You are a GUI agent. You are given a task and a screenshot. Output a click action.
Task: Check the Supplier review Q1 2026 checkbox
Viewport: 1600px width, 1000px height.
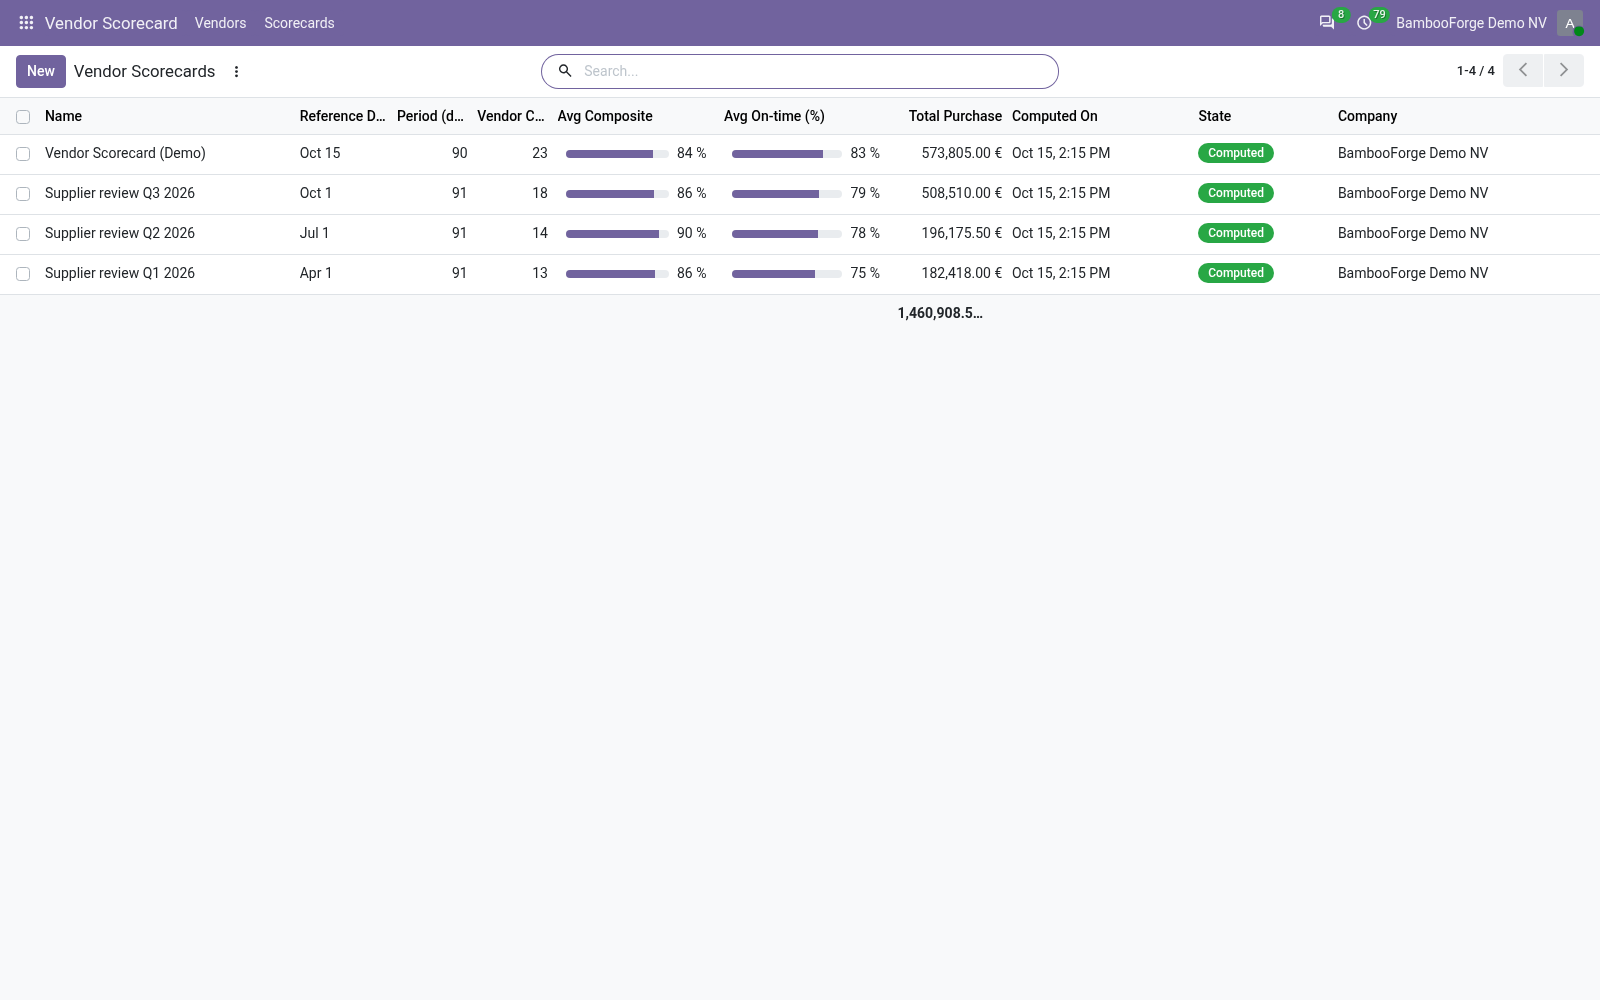point(23,274)
